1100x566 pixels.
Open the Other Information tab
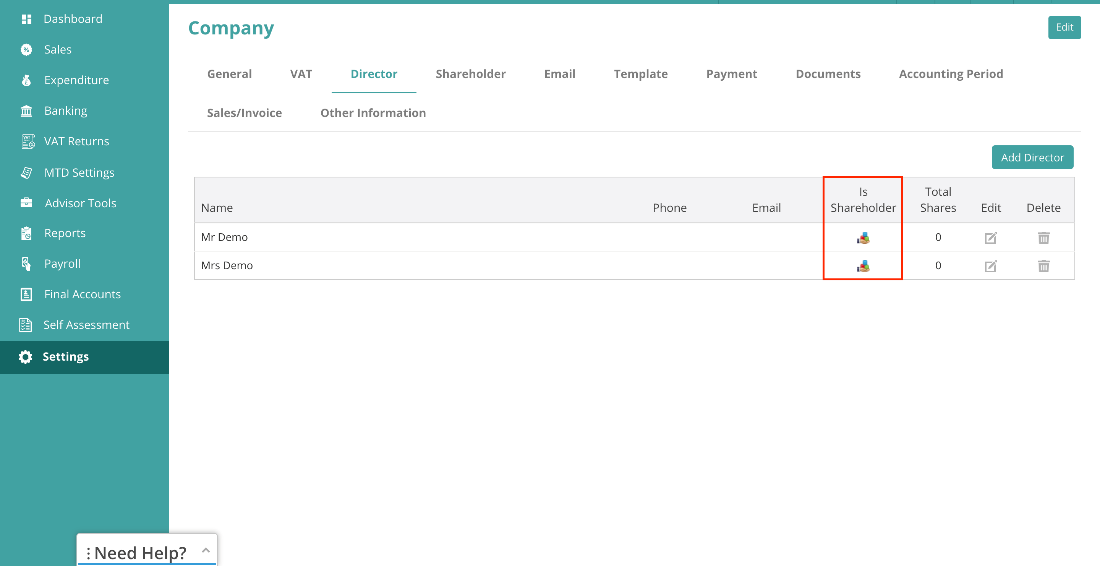[373, 113]
